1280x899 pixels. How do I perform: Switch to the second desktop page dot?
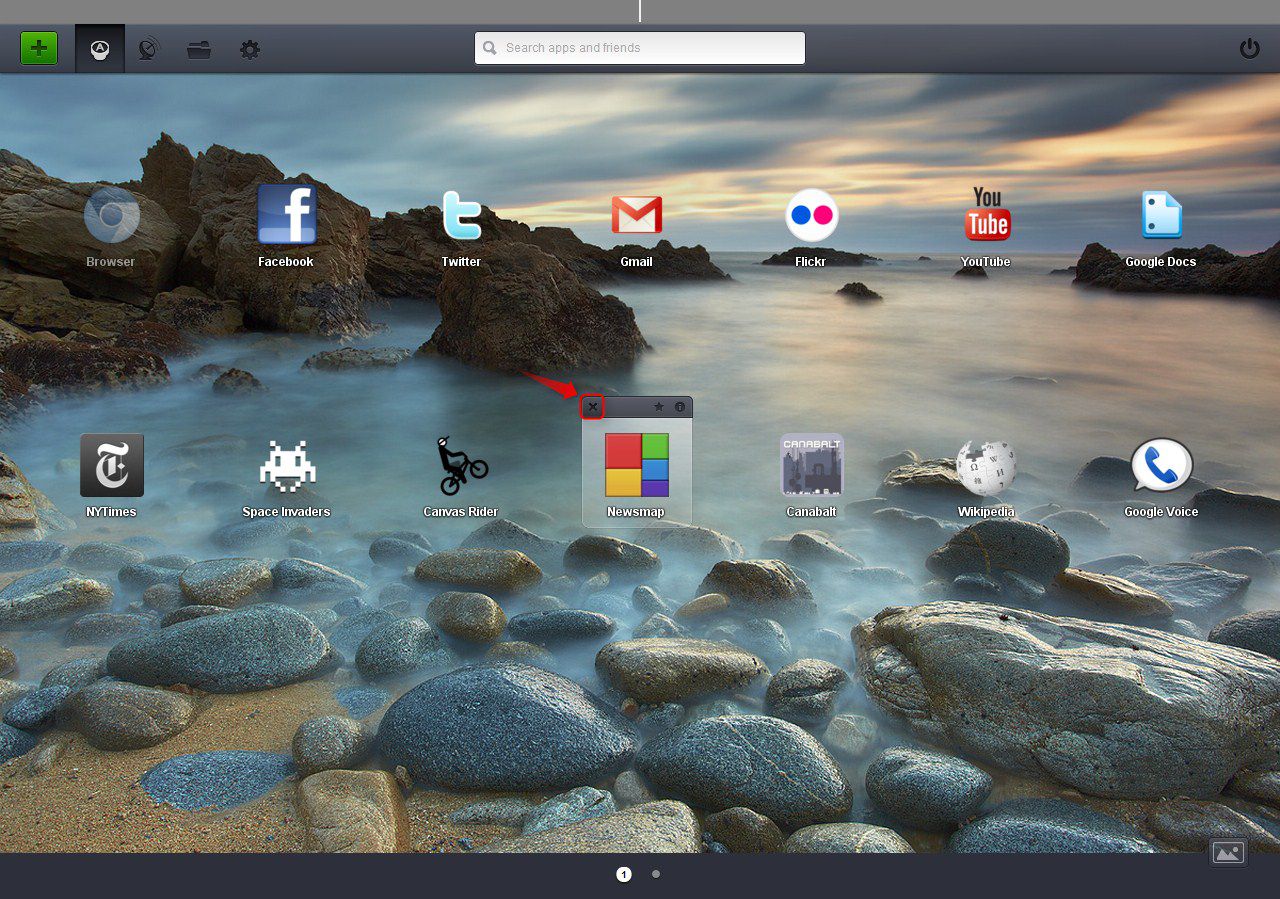pos(656,874)
